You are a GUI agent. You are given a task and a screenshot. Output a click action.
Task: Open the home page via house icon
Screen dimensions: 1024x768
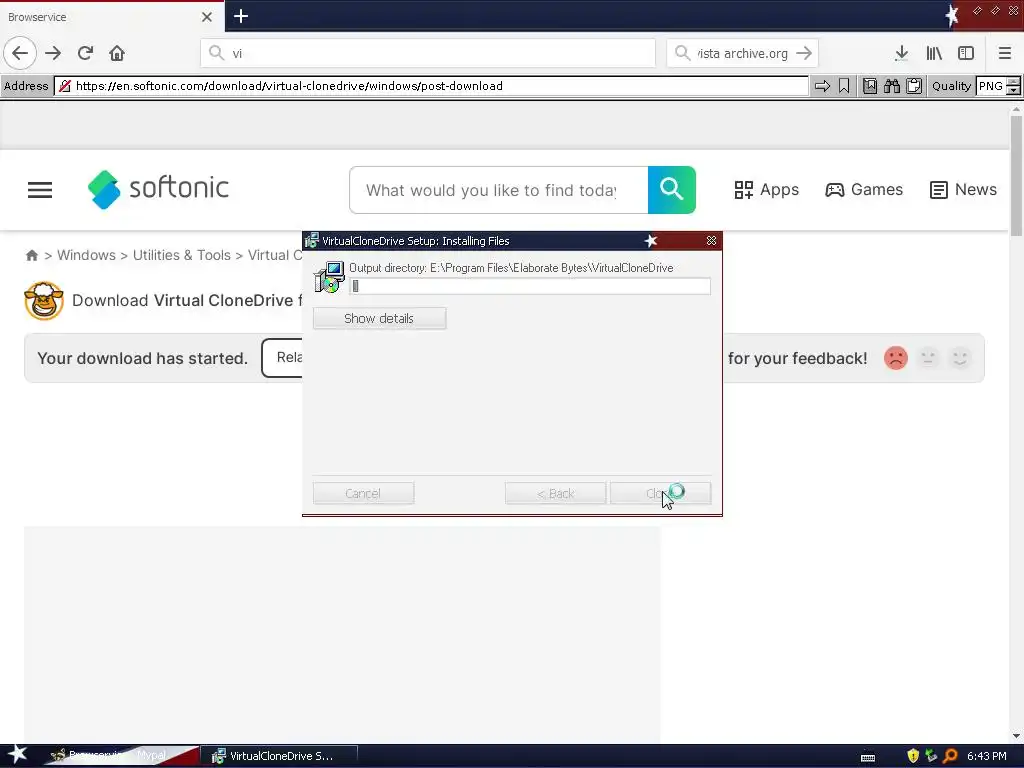[117, 53]
